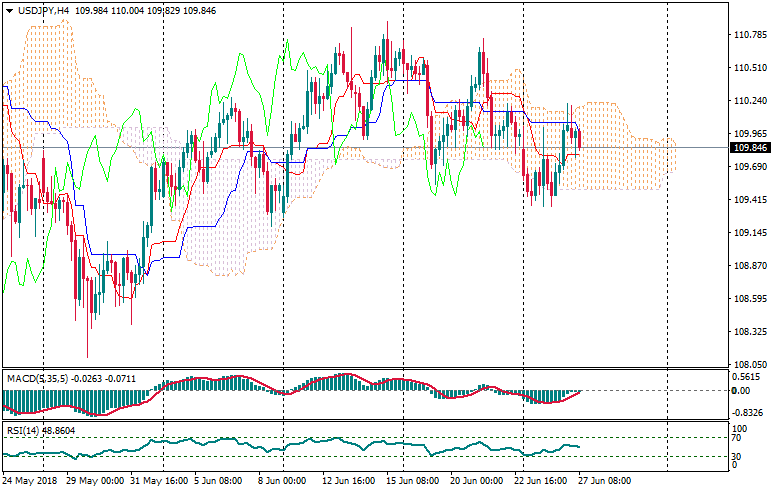Click the 20 Jun 00:00 time label

click(477, 481)
